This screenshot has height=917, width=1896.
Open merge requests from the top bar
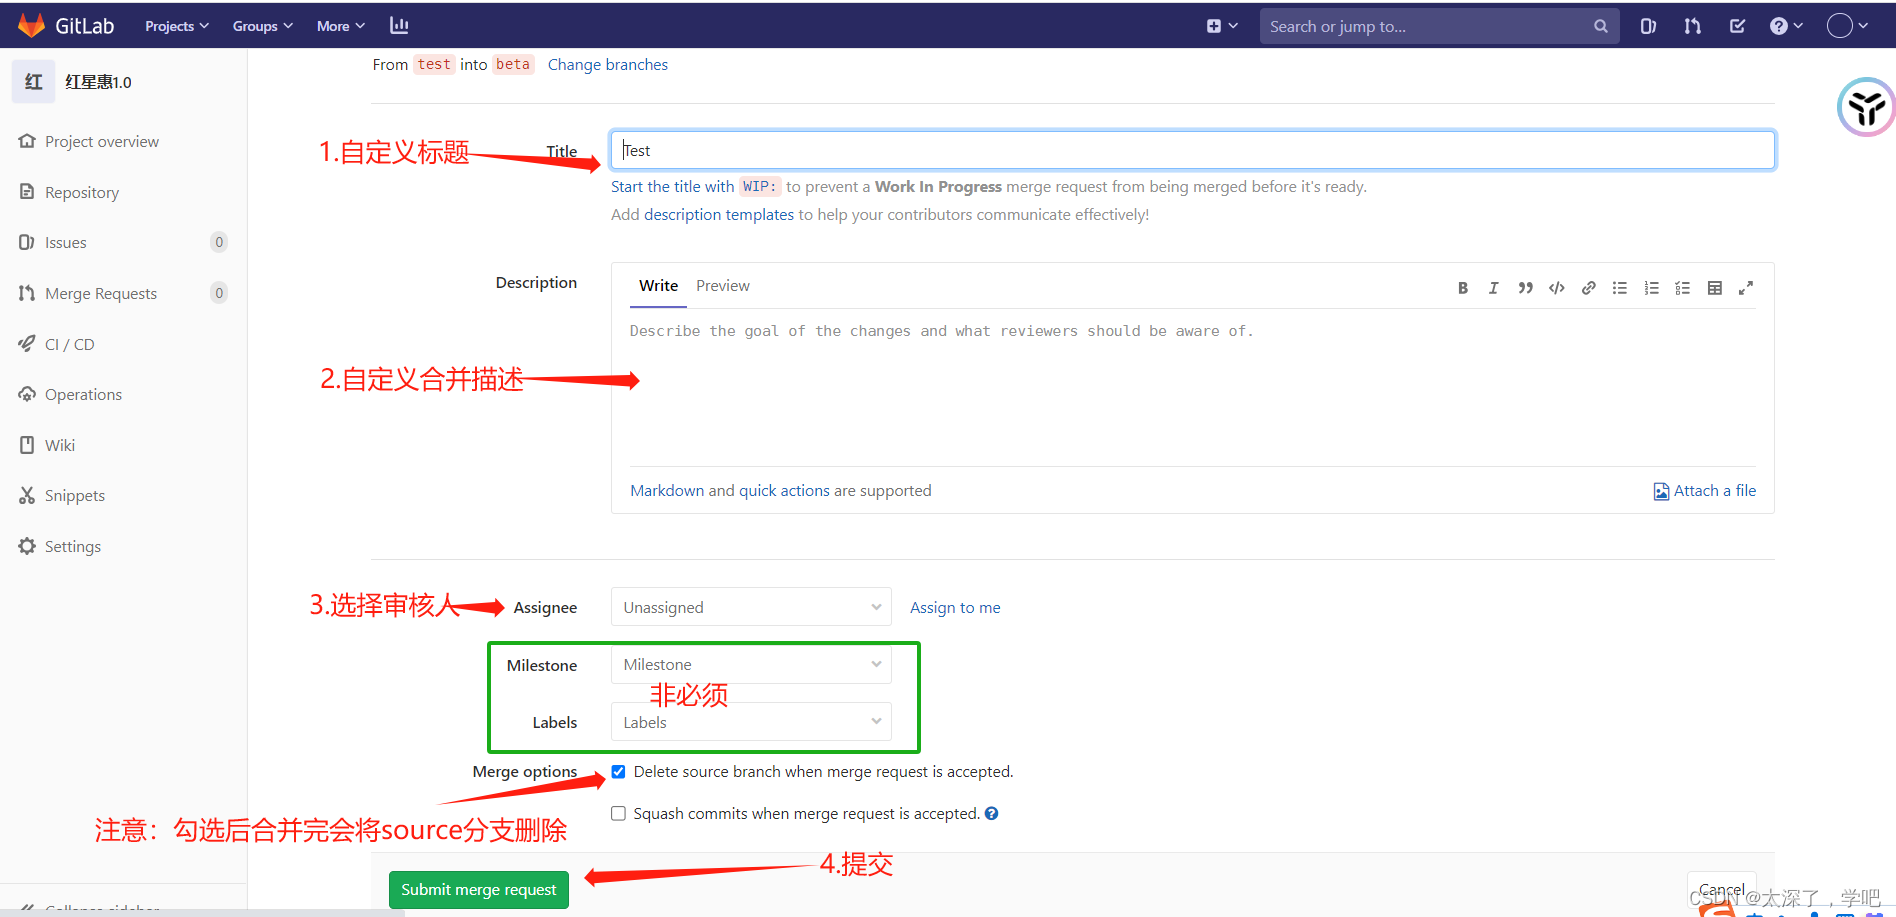(x=1692, y=25)
